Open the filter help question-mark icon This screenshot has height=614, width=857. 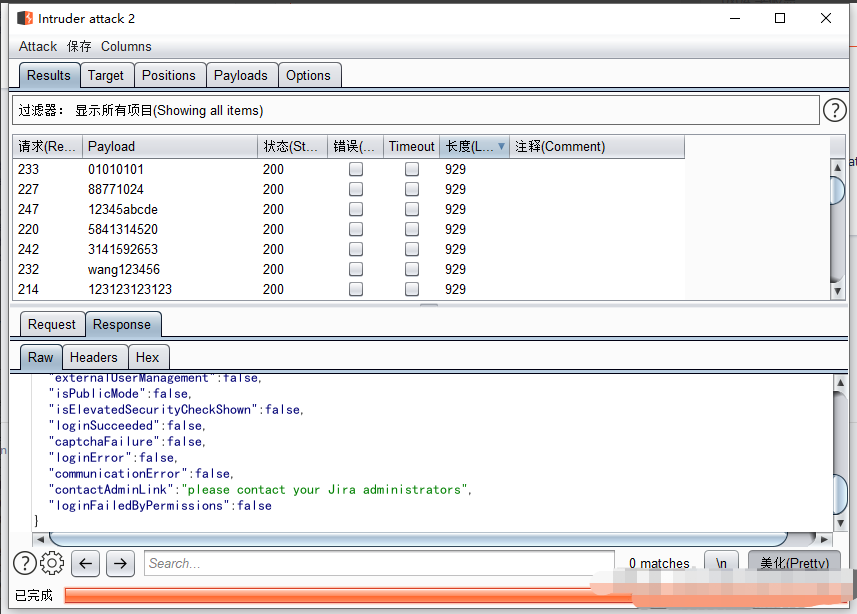tap(835, 110)
